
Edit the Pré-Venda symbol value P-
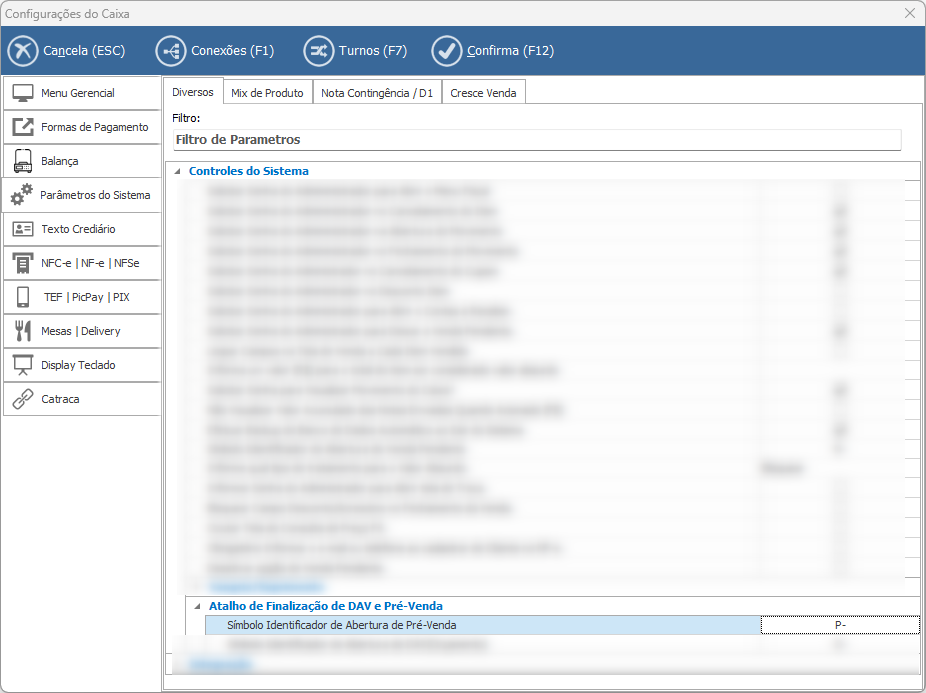pyautogui.click(x=839, y=625)
